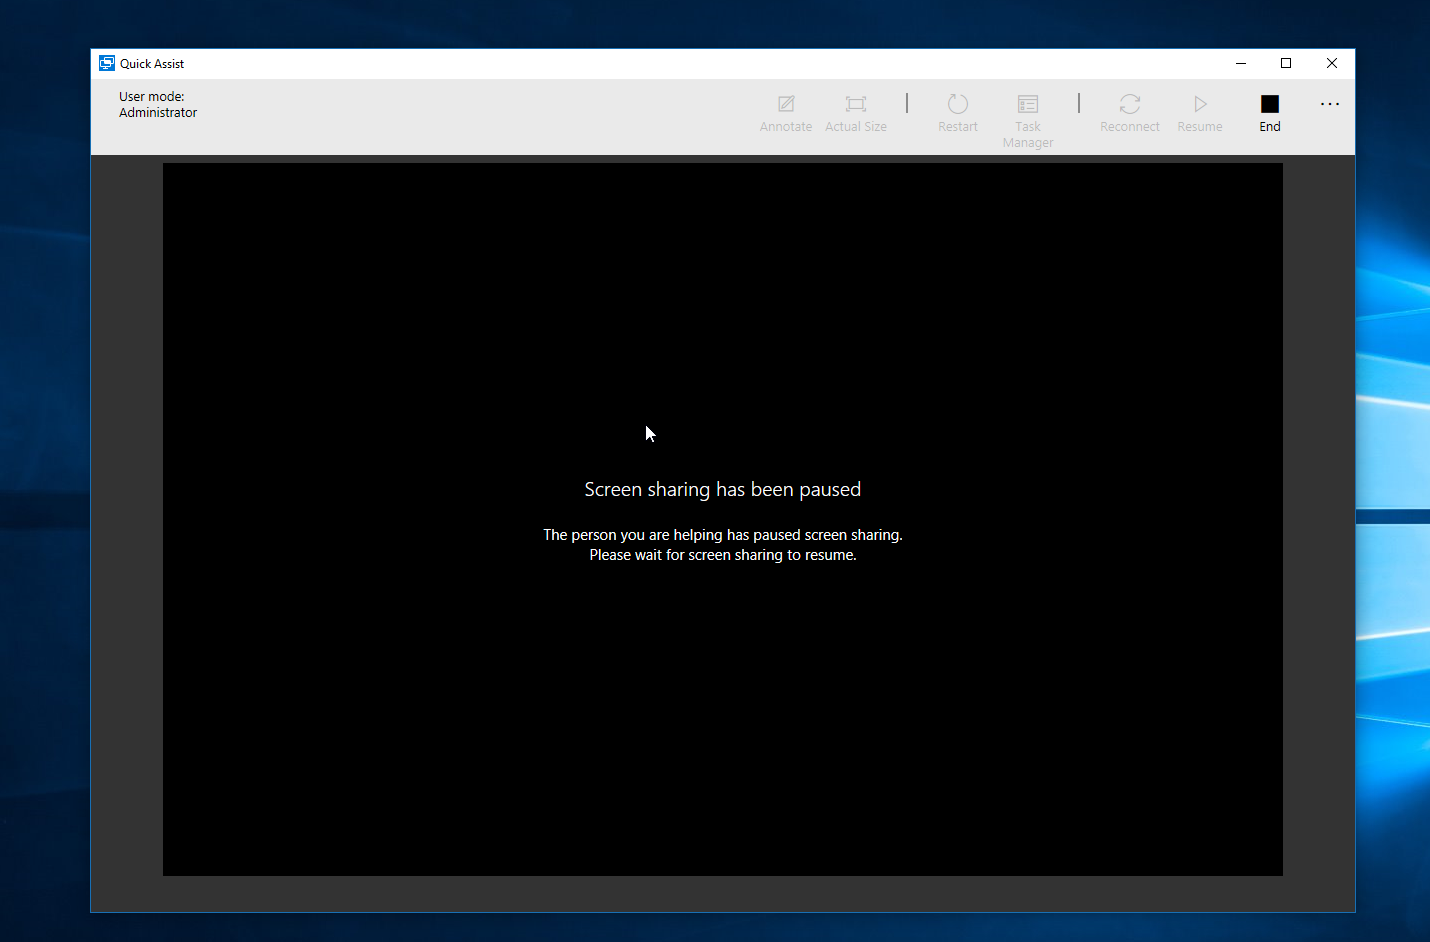Click the 'Screen sharing has been paused' heading

pos(722,489)
